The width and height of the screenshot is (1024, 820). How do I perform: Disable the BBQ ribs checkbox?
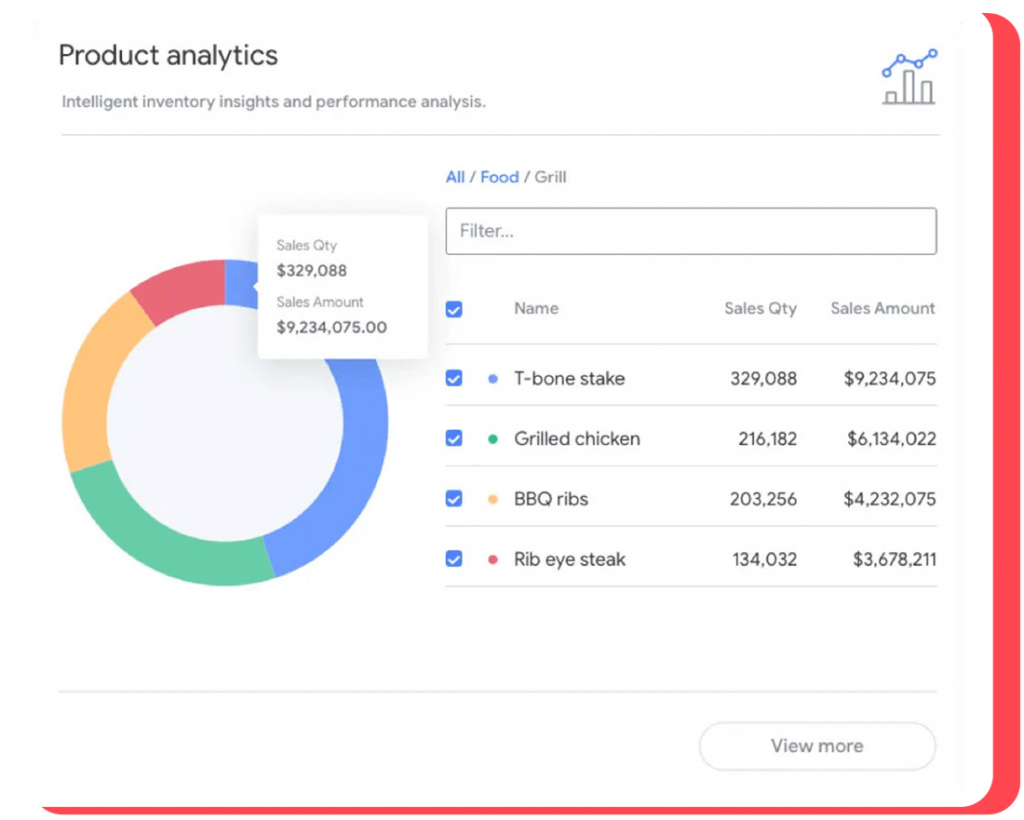454,499
